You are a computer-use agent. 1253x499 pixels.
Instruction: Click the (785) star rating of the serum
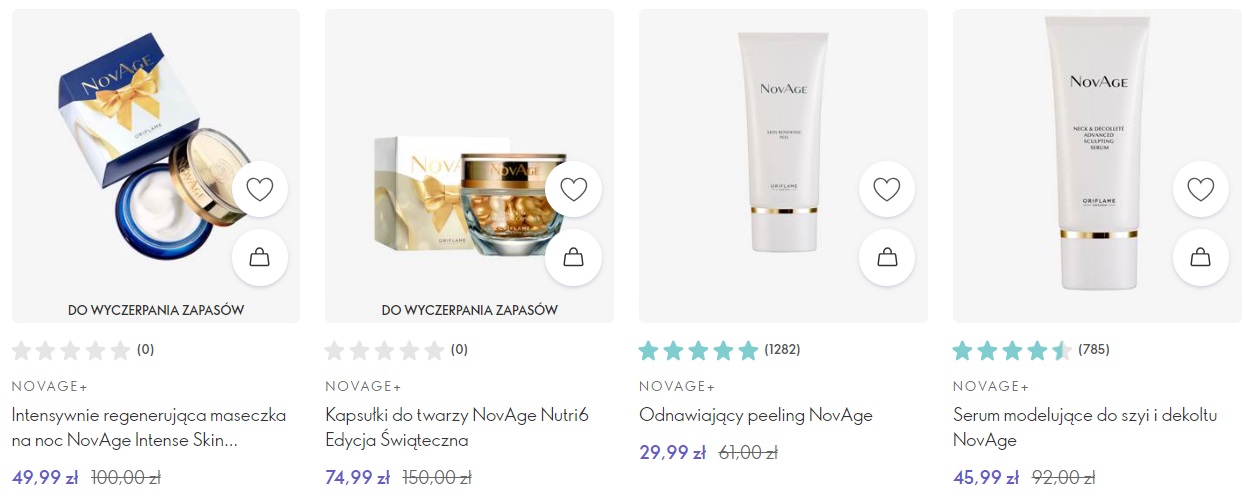point(1031,350)
